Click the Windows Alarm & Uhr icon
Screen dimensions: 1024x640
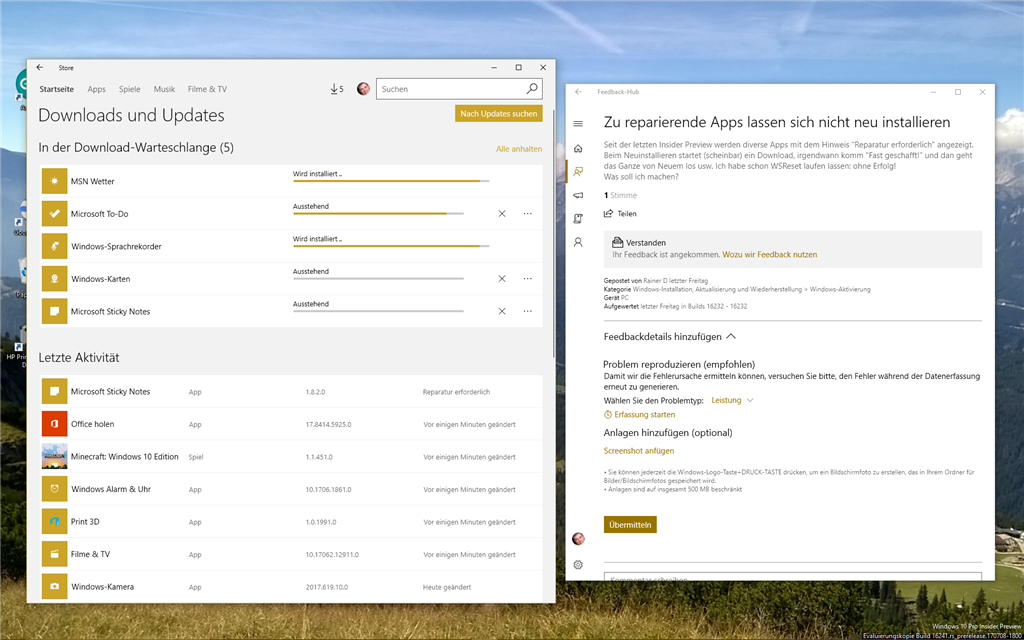(x=54, y=489)
